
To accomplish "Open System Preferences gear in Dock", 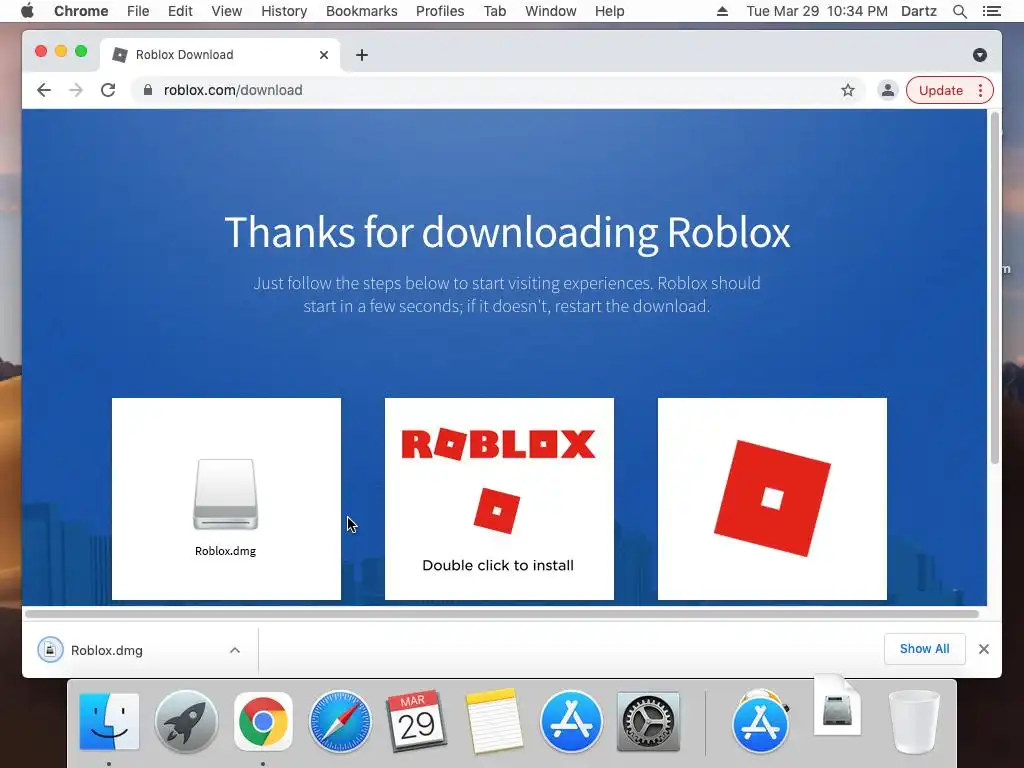I will (648, 722).
